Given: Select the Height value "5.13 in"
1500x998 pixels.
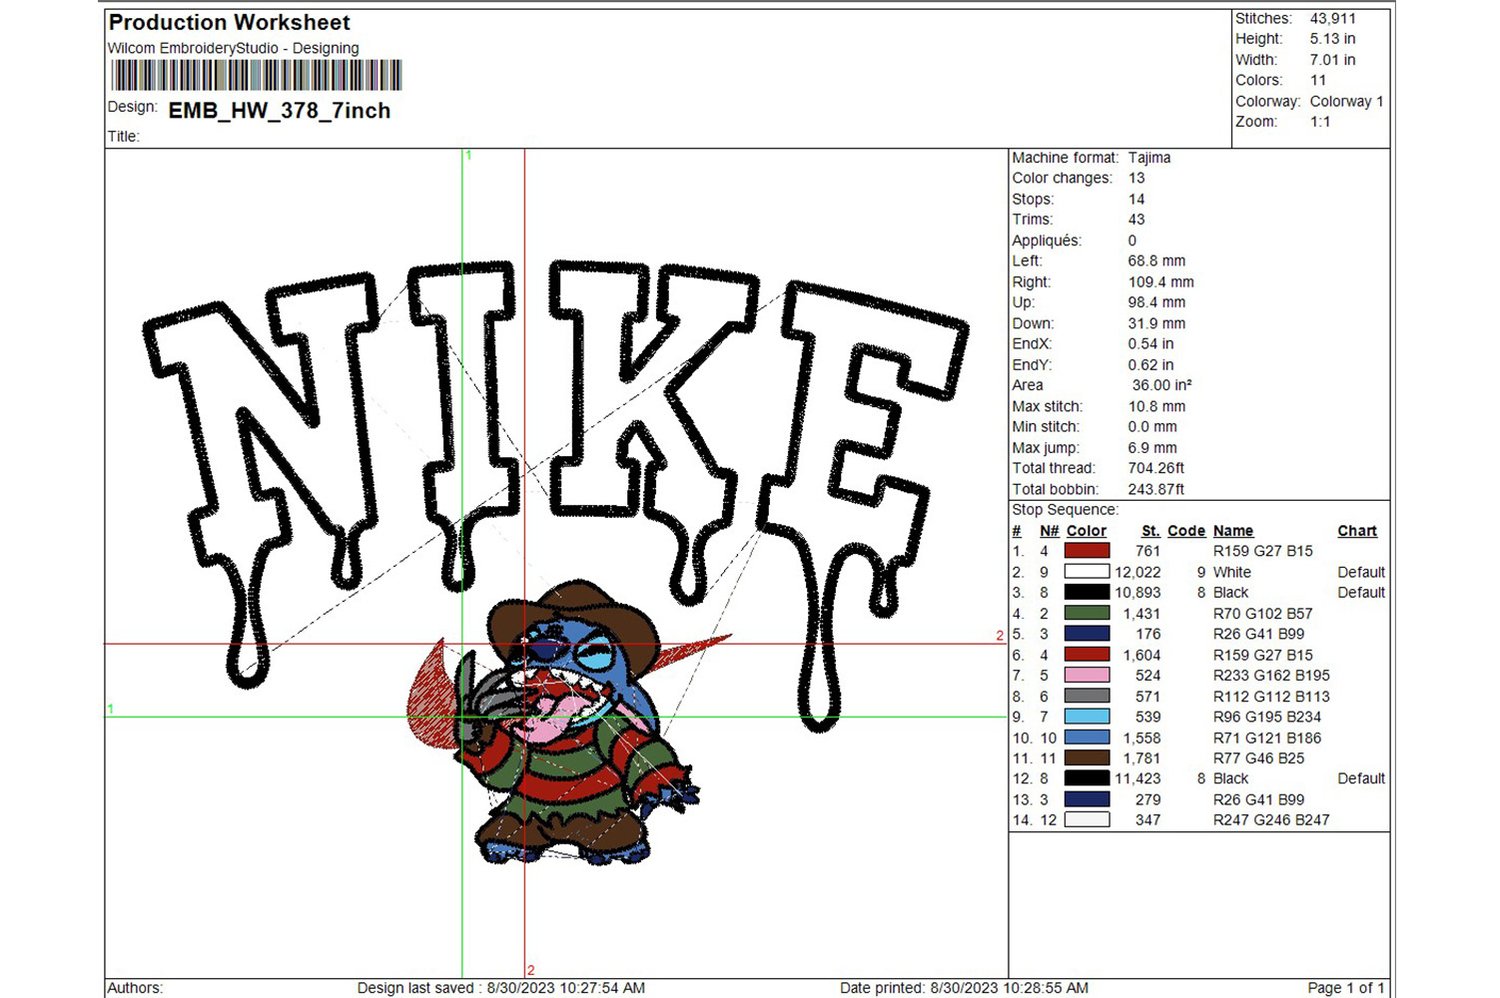Looking at the screenshot, I should (1333, 39).
